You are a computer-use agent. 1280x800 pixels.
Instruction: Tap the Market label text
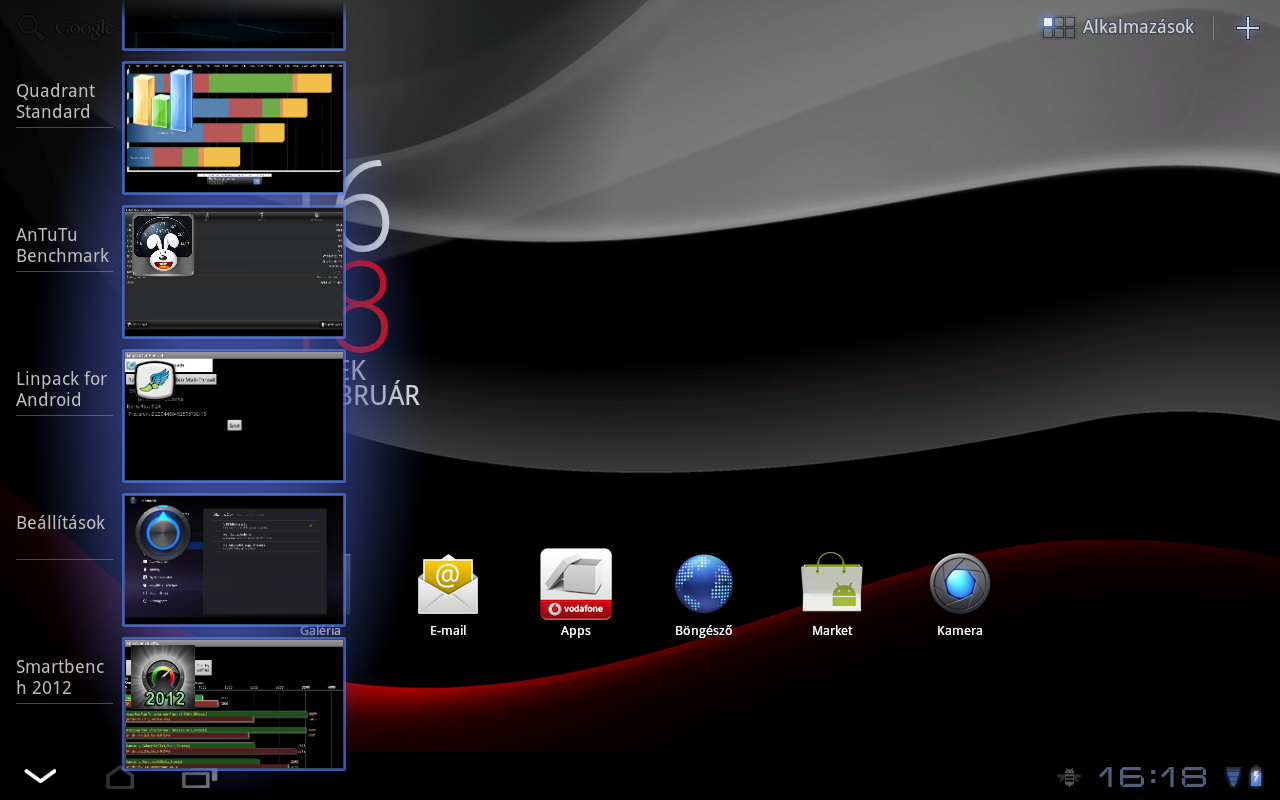click(x=832, y=631)
